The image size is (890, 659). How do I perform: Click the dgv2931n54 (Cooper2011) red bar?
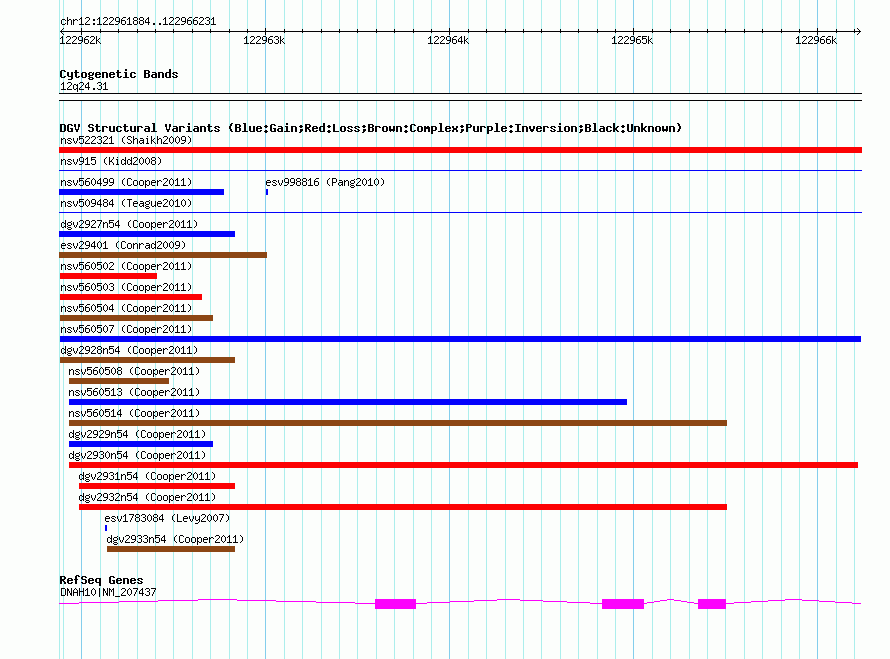[x=157, y=486]
